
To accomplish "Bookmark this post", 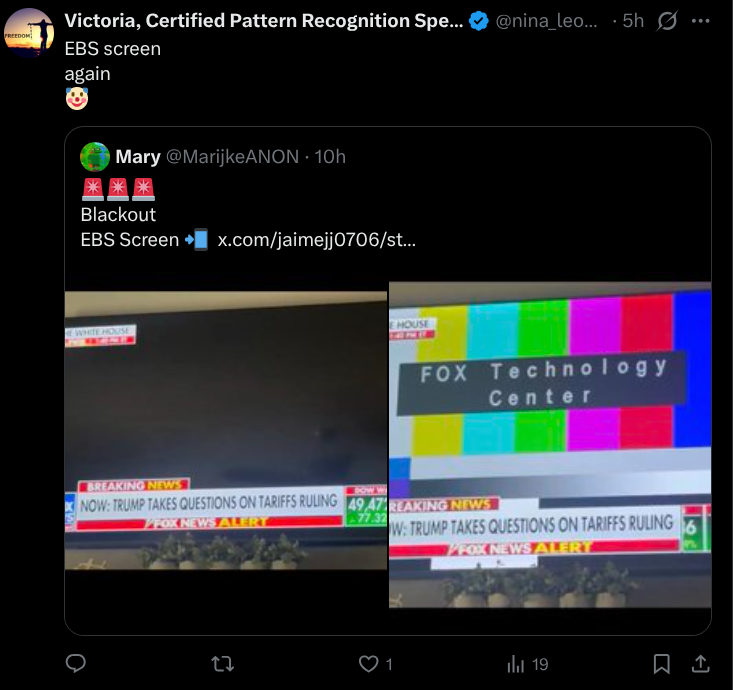I will point(661,663).
